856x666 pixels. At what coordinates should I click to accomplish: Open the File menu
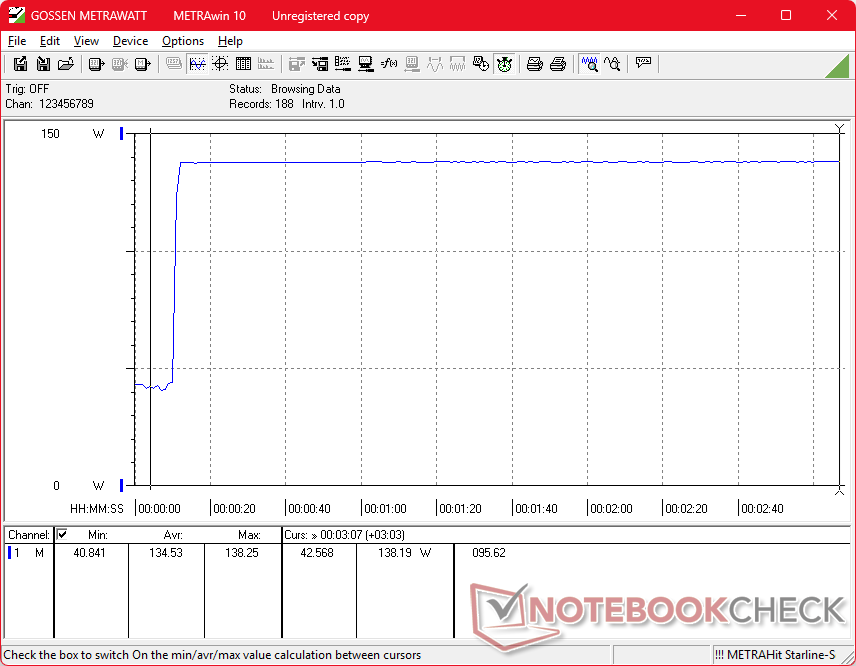[x=17, y=41]
